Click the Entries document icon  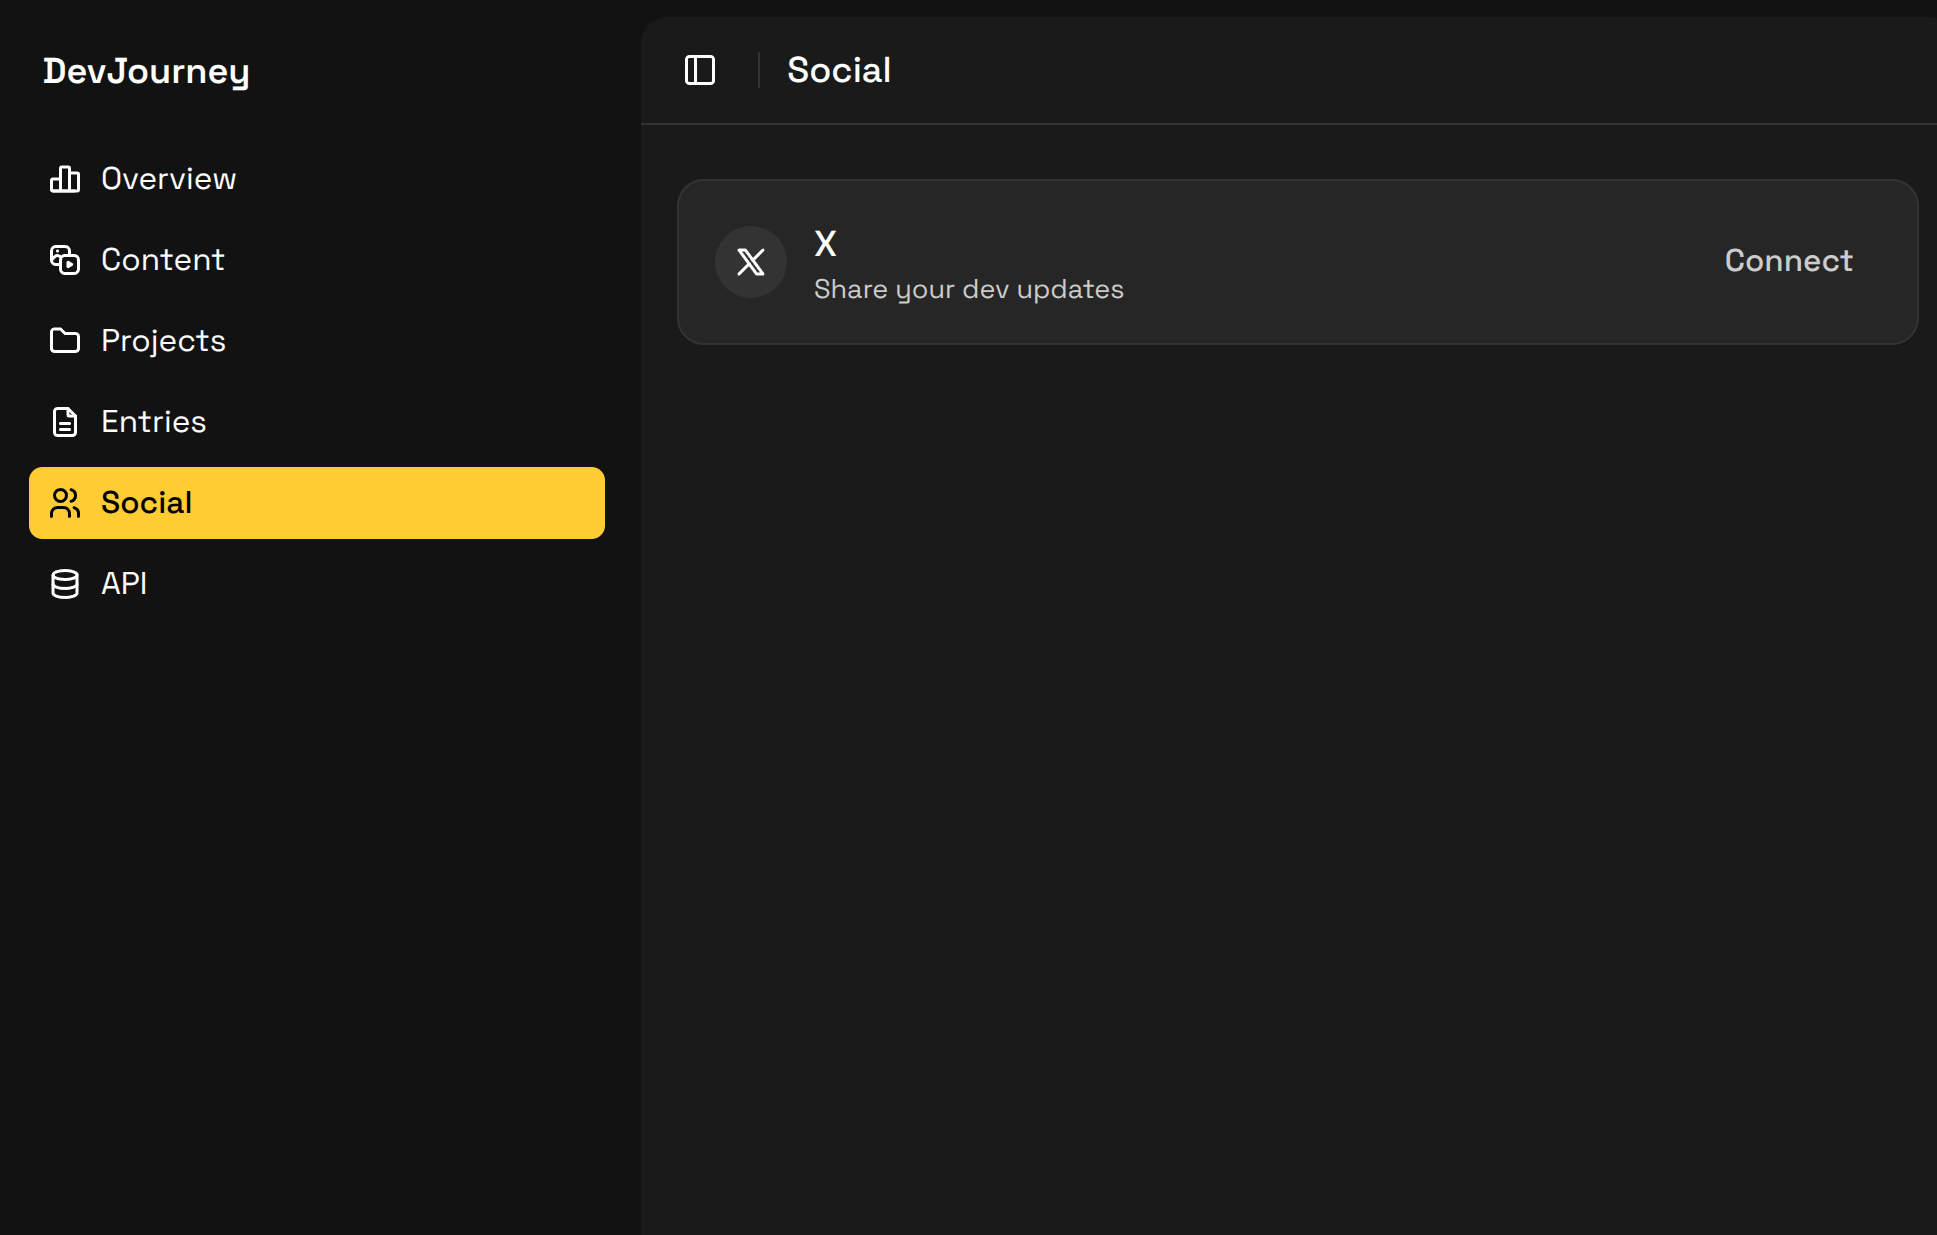point(65,422)
